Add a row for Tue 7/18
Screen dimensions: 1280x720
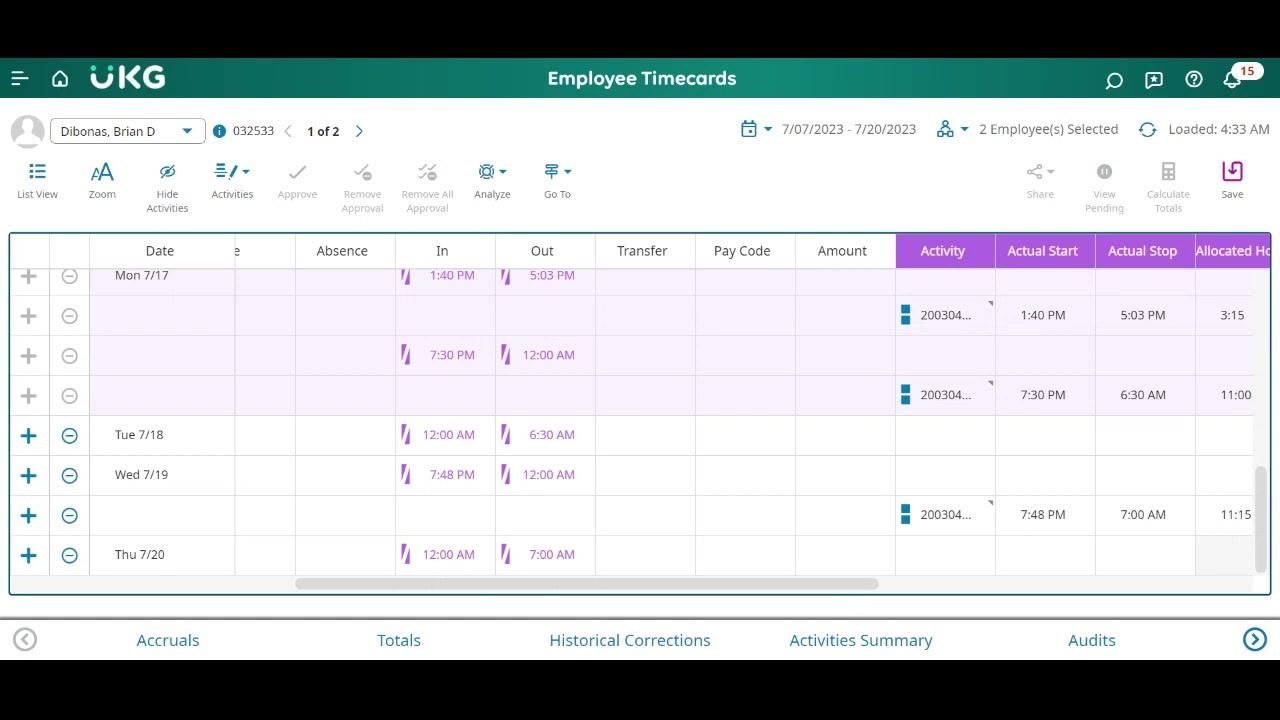click(x=29, y=435)
